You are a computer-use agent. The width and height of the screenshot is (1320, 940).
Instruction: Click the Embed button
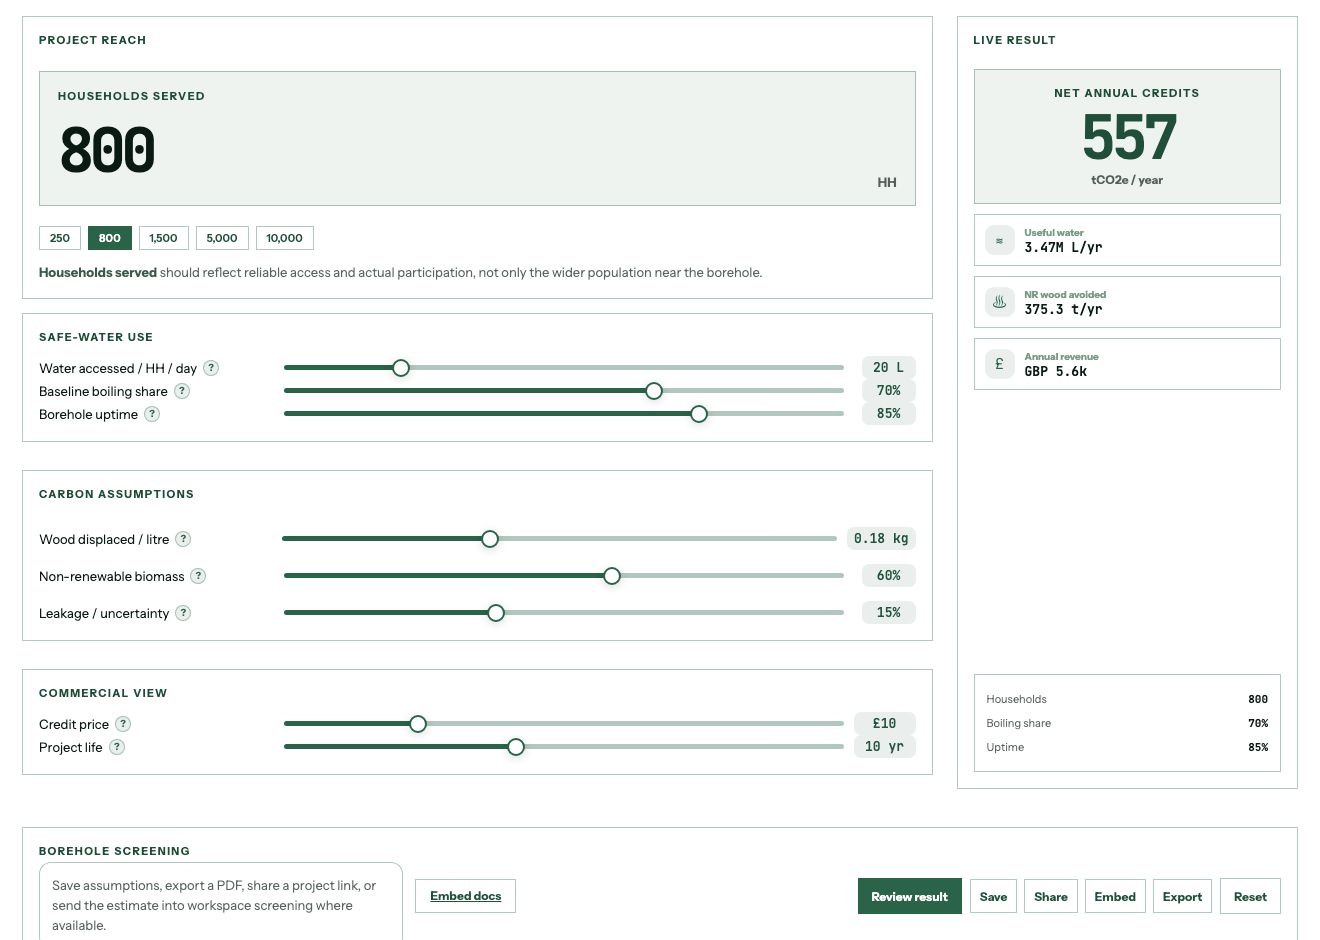pos(1115,897)
